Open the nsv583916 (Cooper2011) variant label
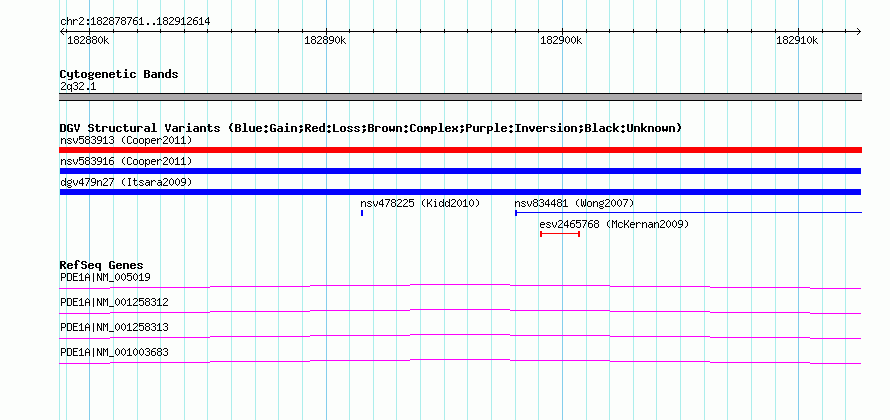 pos(126,162)
